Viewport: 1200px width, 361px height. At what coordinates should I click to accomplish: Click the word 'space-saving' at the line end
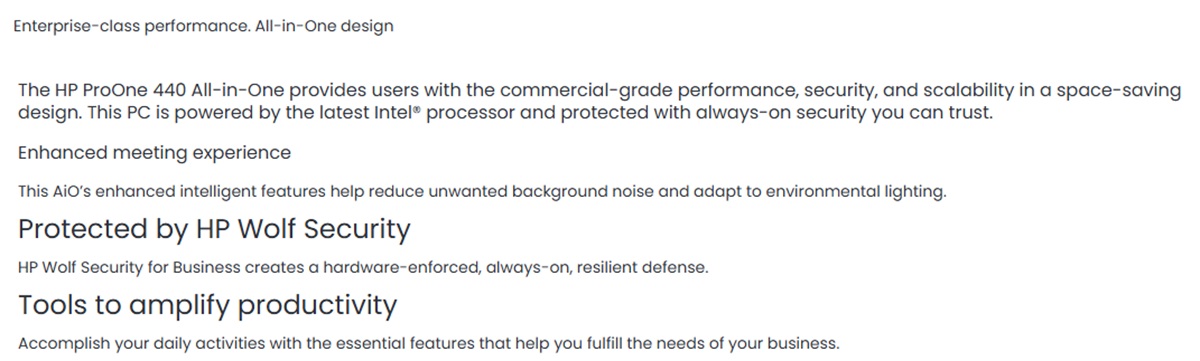pyautogui.click(x=1124, y=90)
